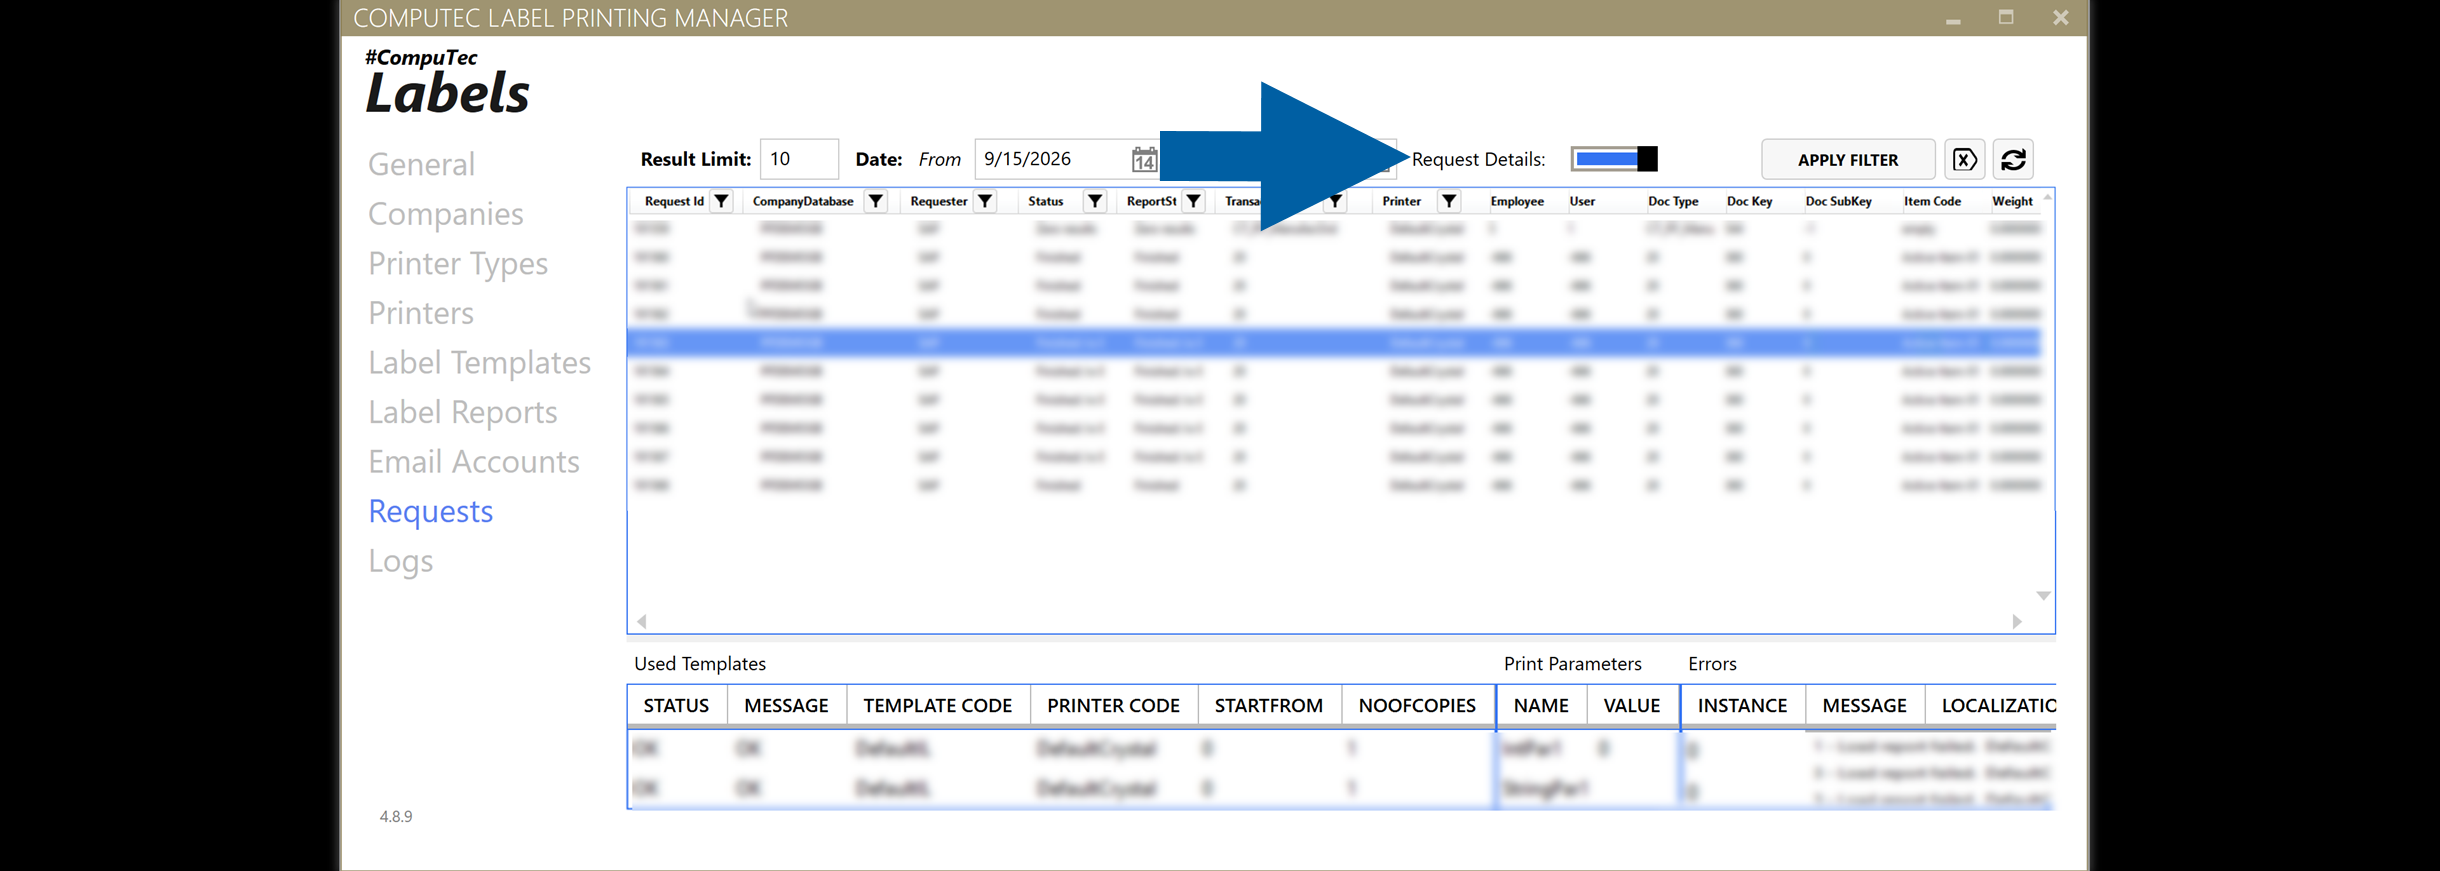Click the Doc Key column header
This screenshot has height=871, width=2440.
[1749, 201]
